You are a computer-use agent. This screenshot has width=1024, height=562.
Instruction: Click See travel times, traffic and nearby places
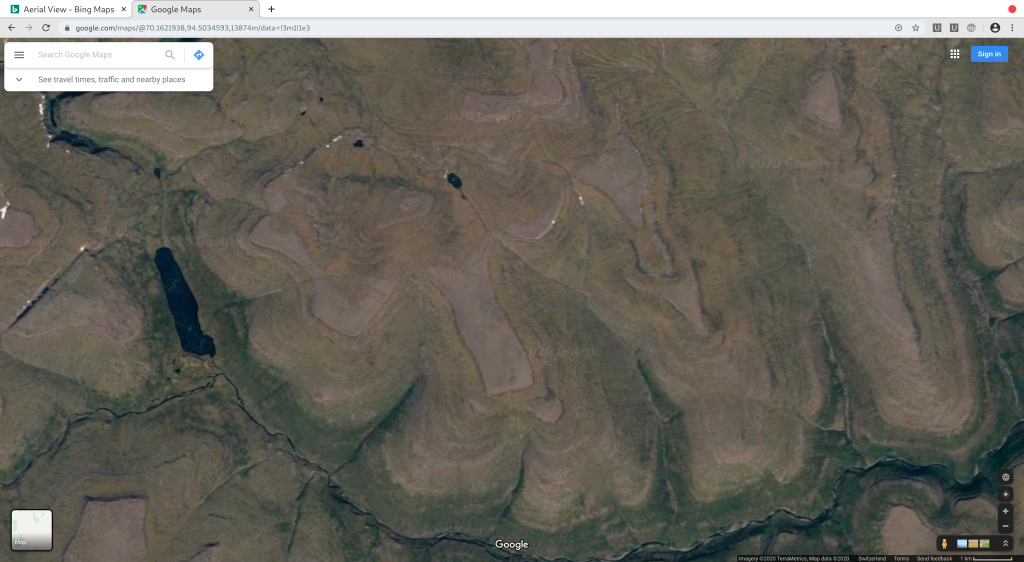(x=112, y=80)
